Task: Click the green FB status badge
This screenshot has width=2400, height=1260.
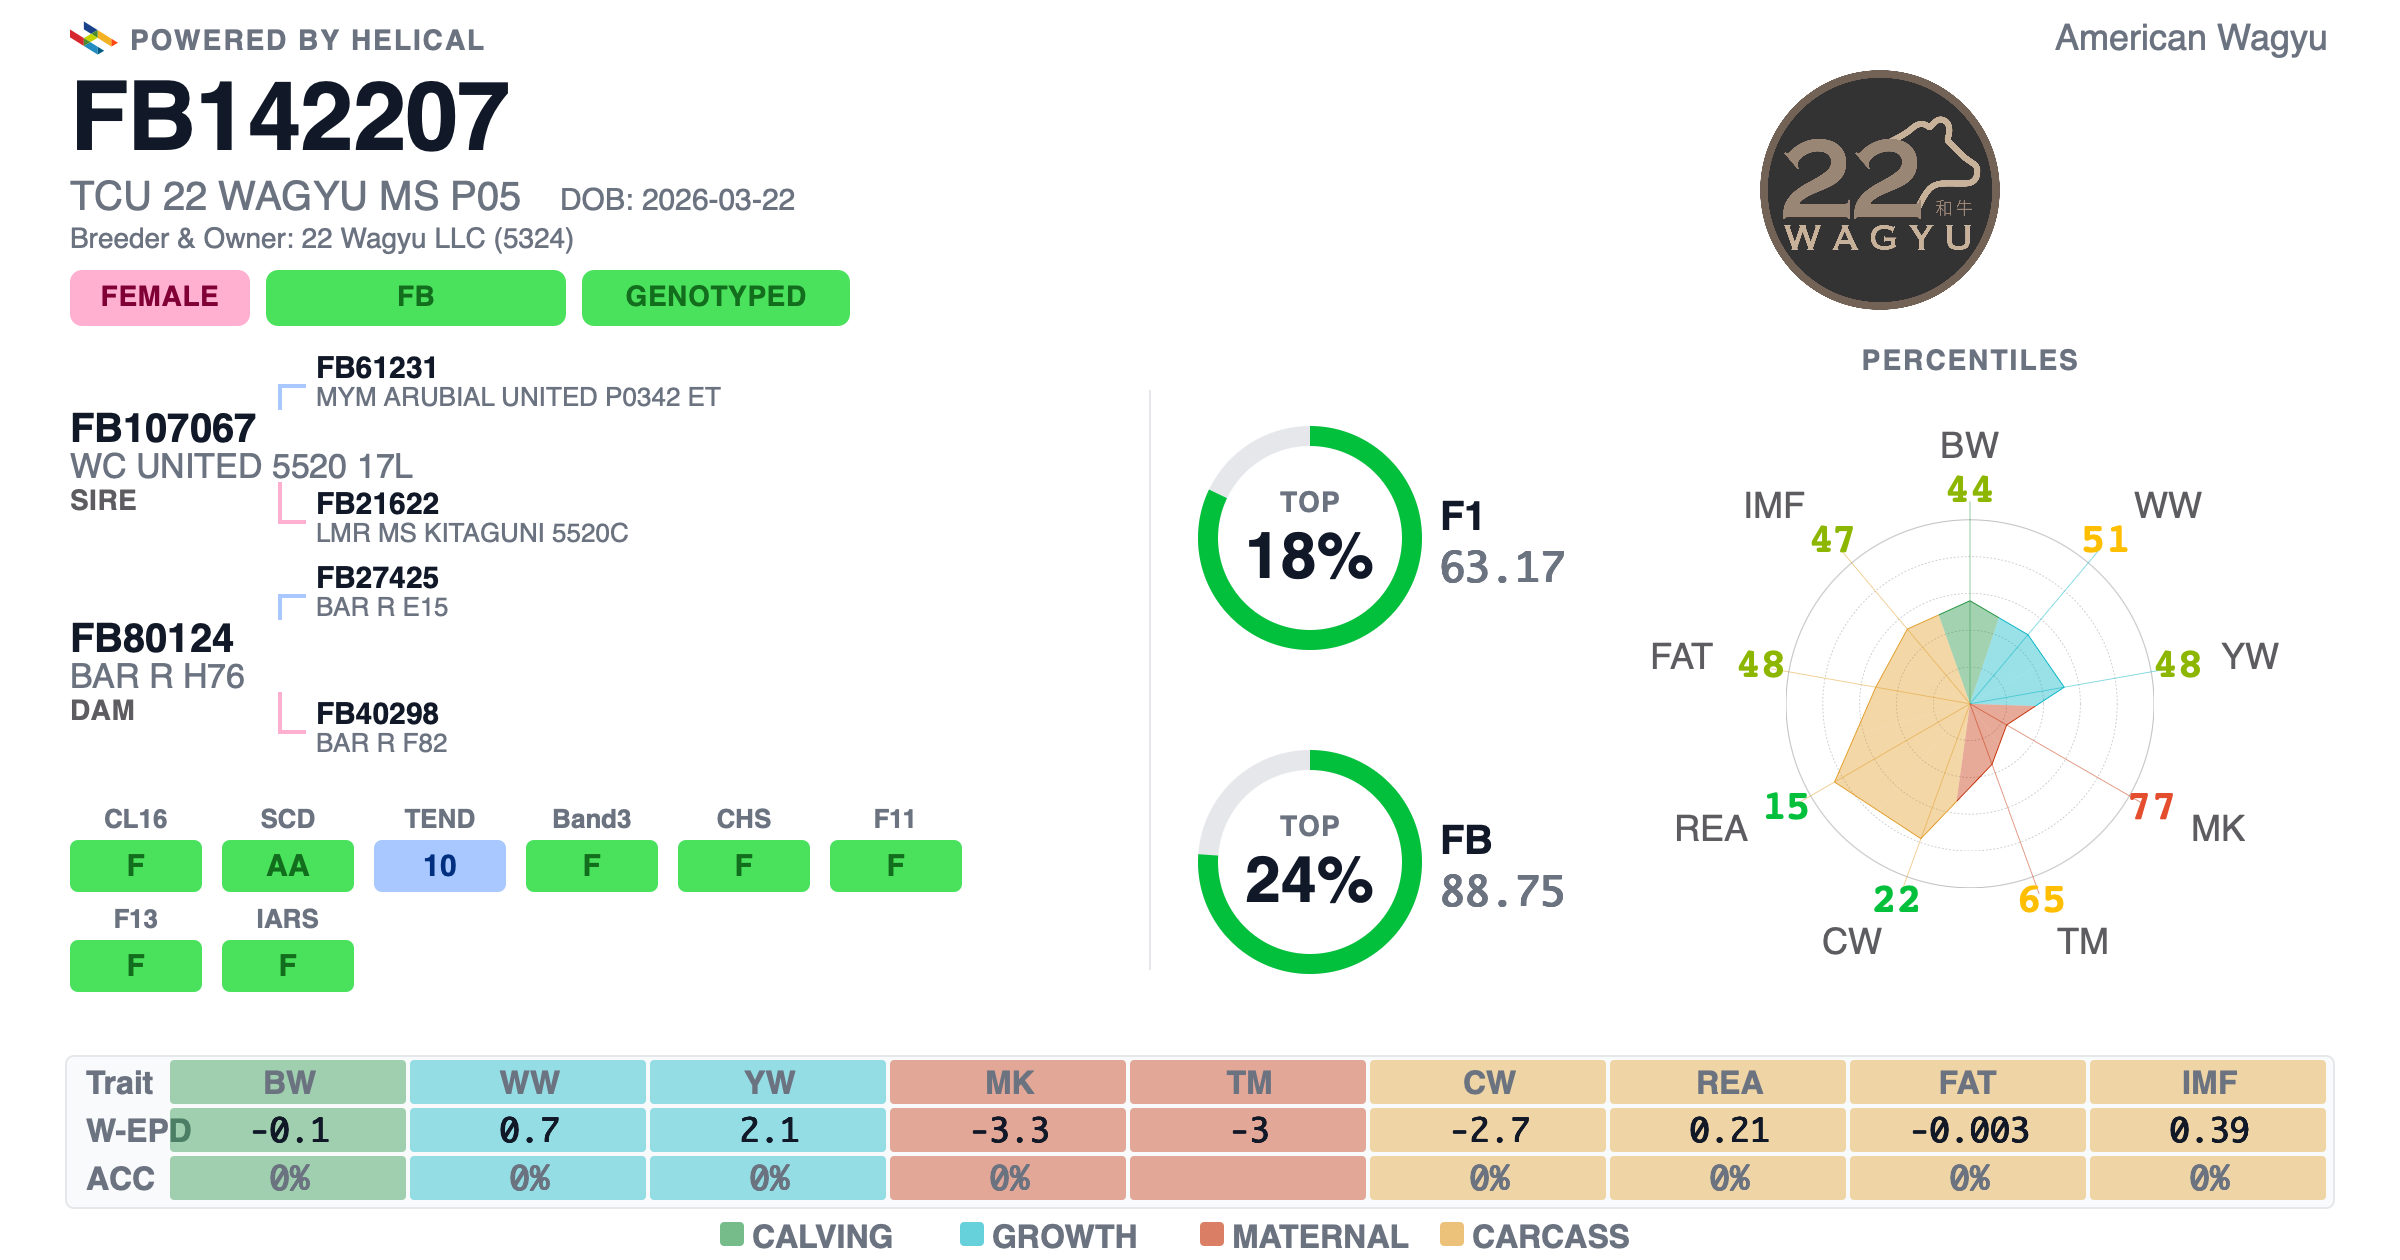Action: (x=416, y=297)
